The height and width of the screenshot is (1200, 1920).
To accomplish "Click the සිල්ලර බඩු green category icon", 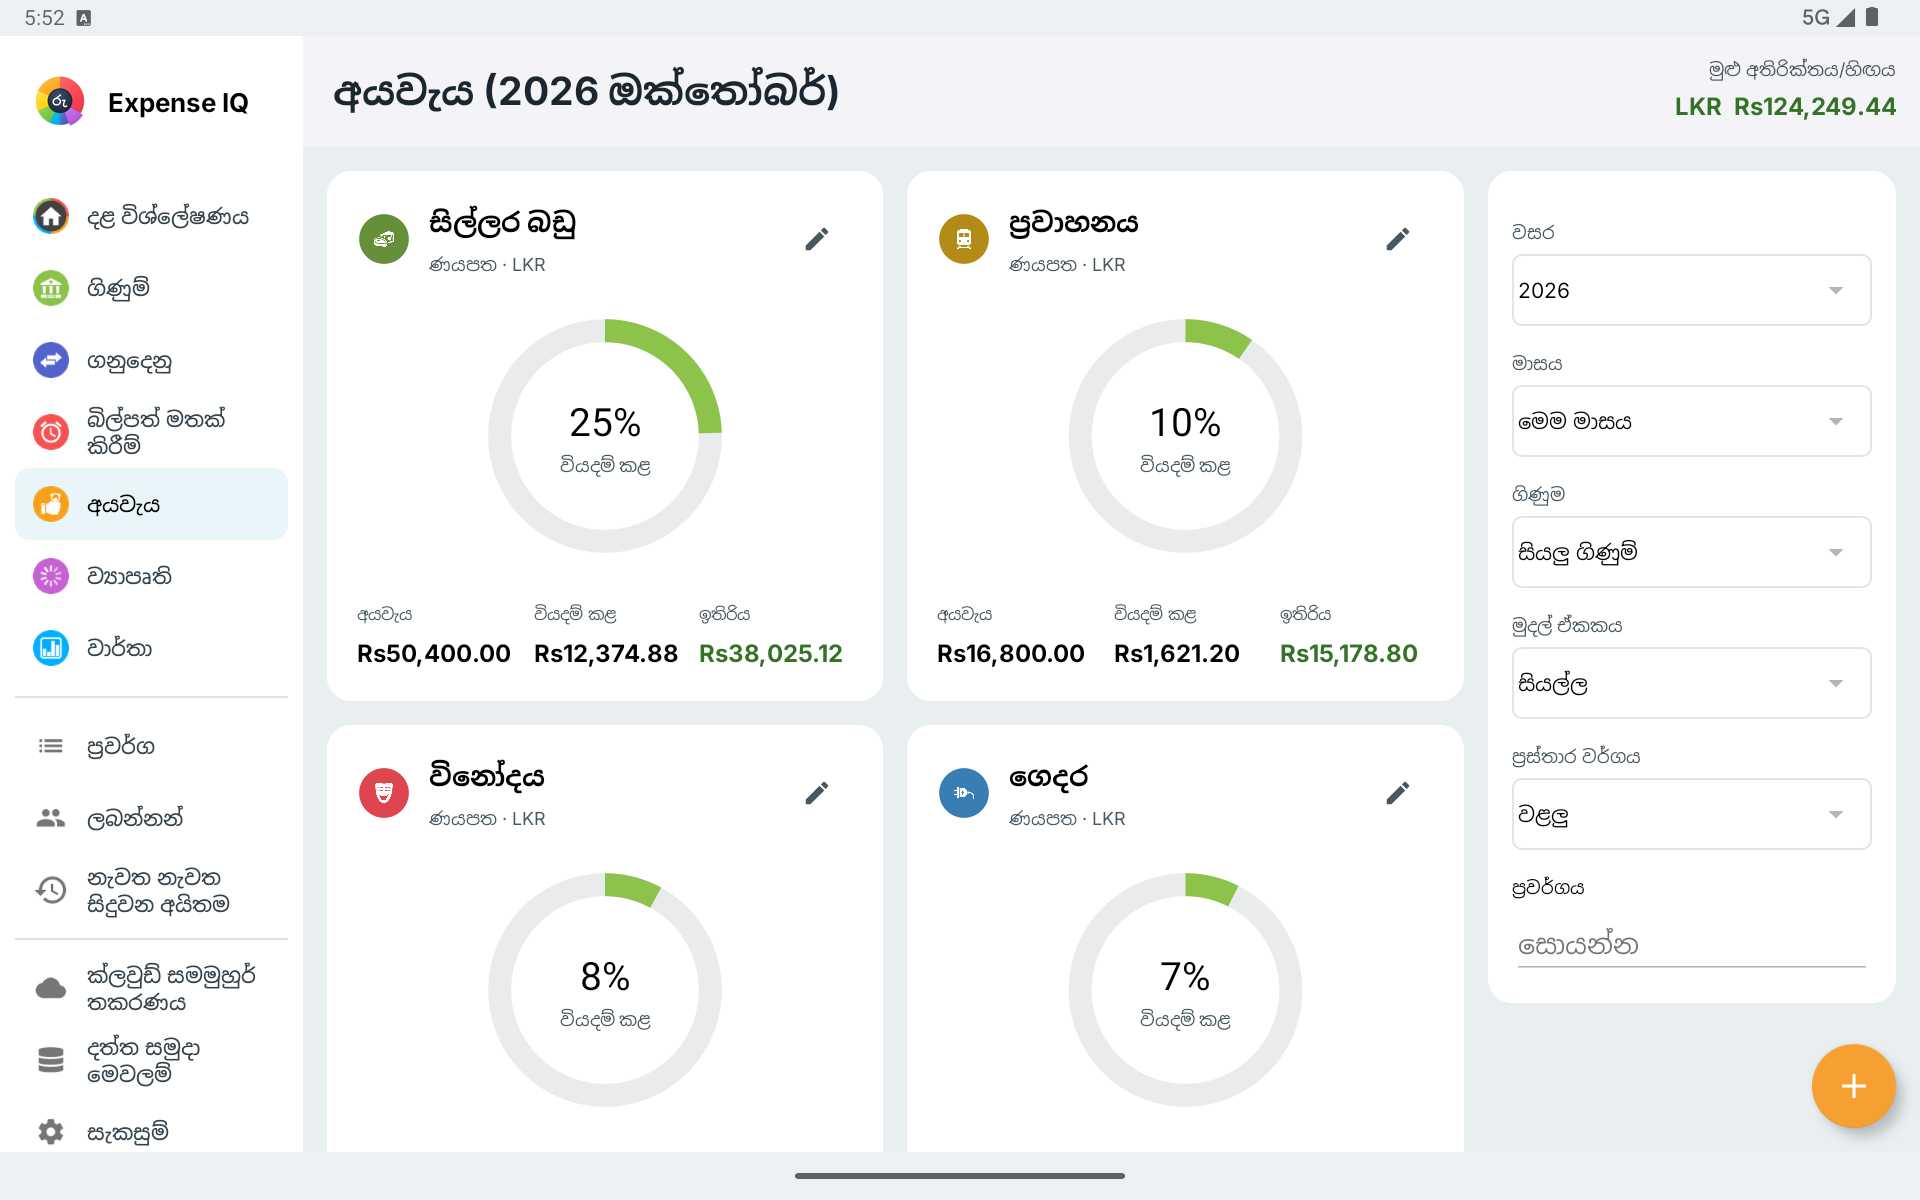I will (384, 239).
